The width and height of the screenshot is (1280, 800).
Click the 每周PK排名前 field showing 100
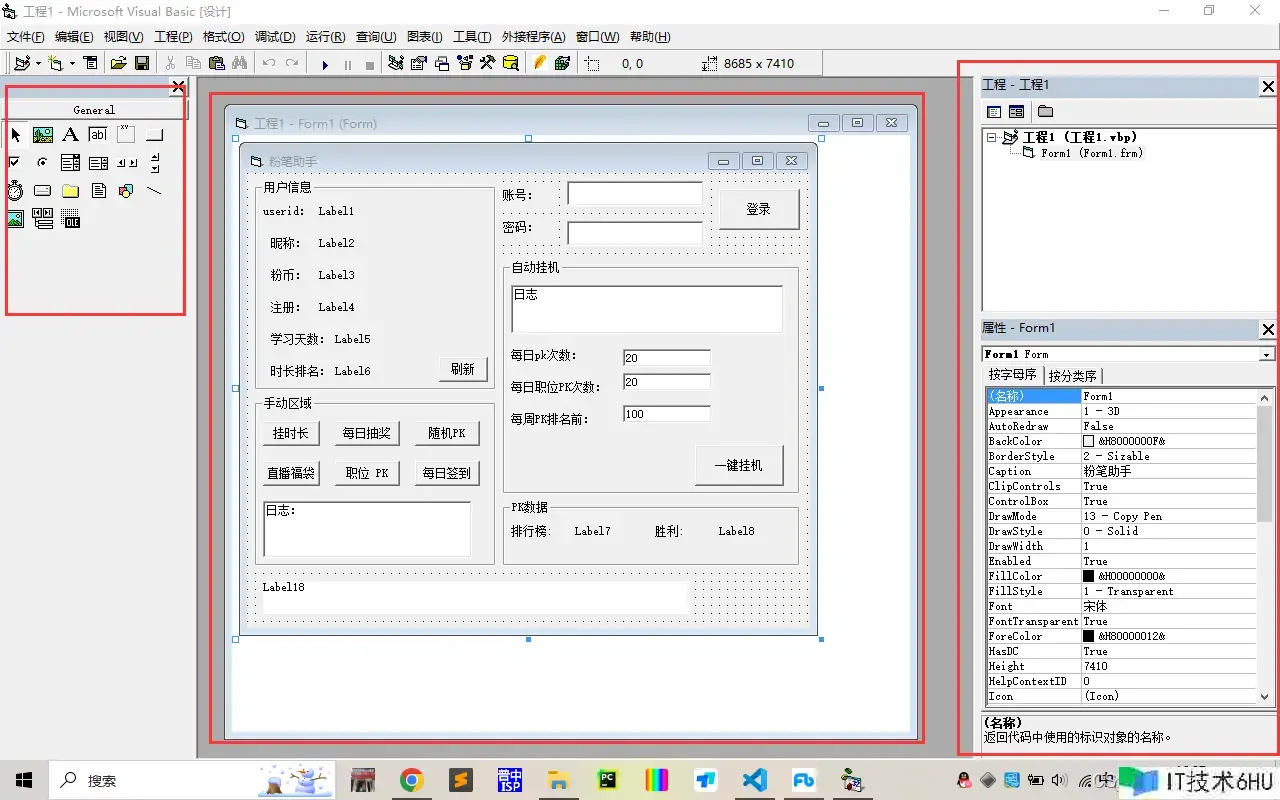(x=667, y=413)
